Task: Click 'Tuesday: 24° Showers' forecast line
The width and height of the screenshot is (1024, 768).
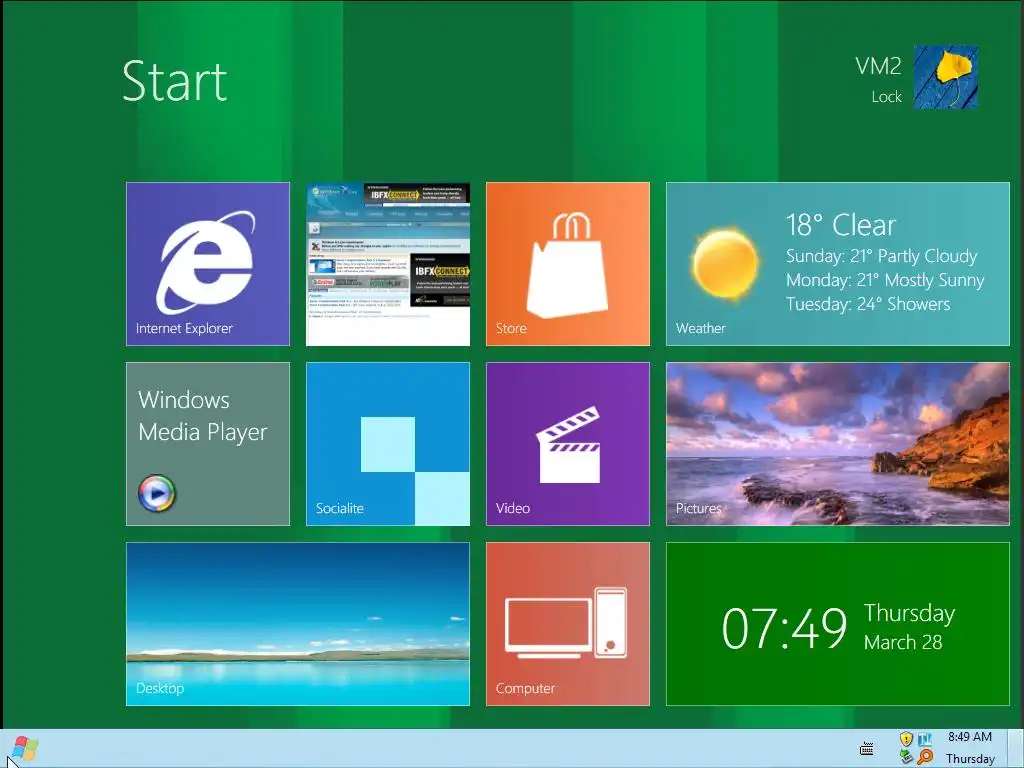Action: [868, 304]
